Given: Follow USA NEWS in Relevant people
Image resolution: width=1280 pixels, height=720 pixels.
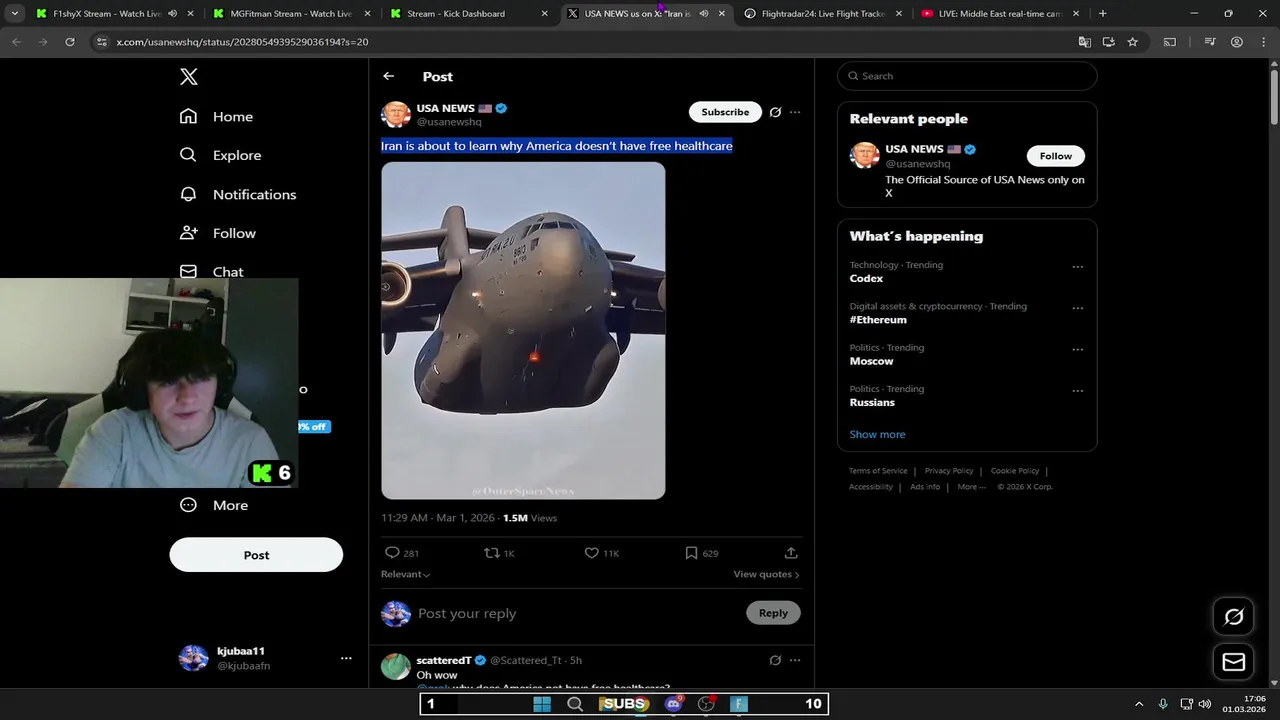Looking at the screenshot, I should tap(1055, 156).
